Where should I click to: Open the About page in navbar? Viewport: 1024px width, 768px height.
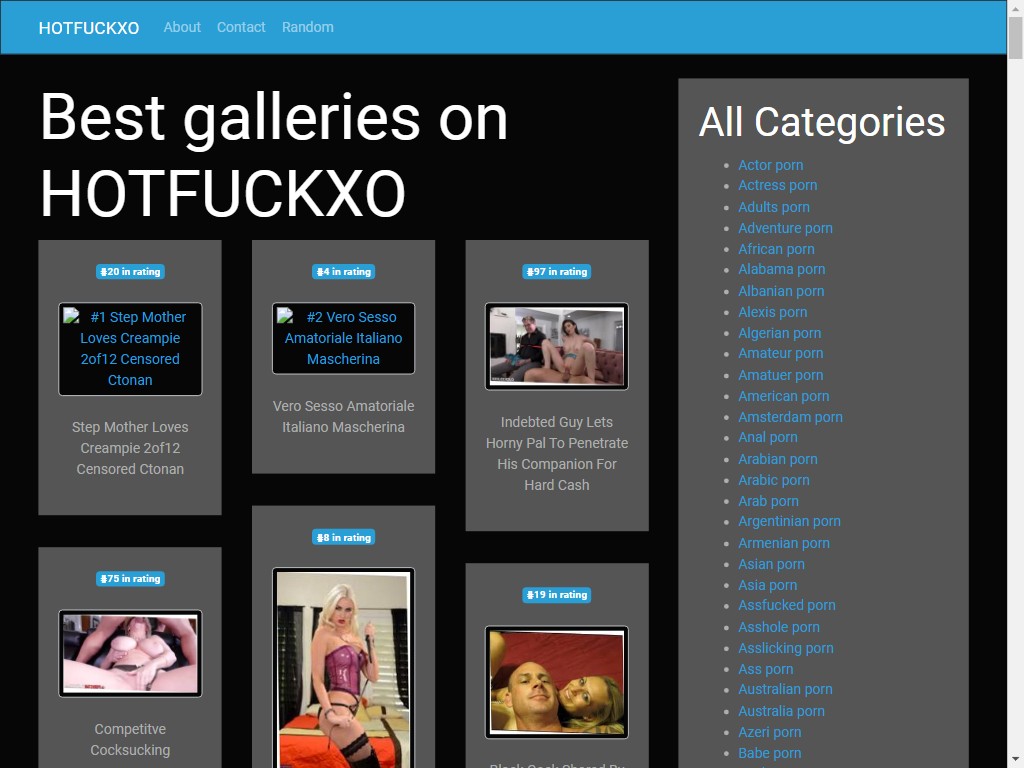pyautogui.click(x=182, y=27)
